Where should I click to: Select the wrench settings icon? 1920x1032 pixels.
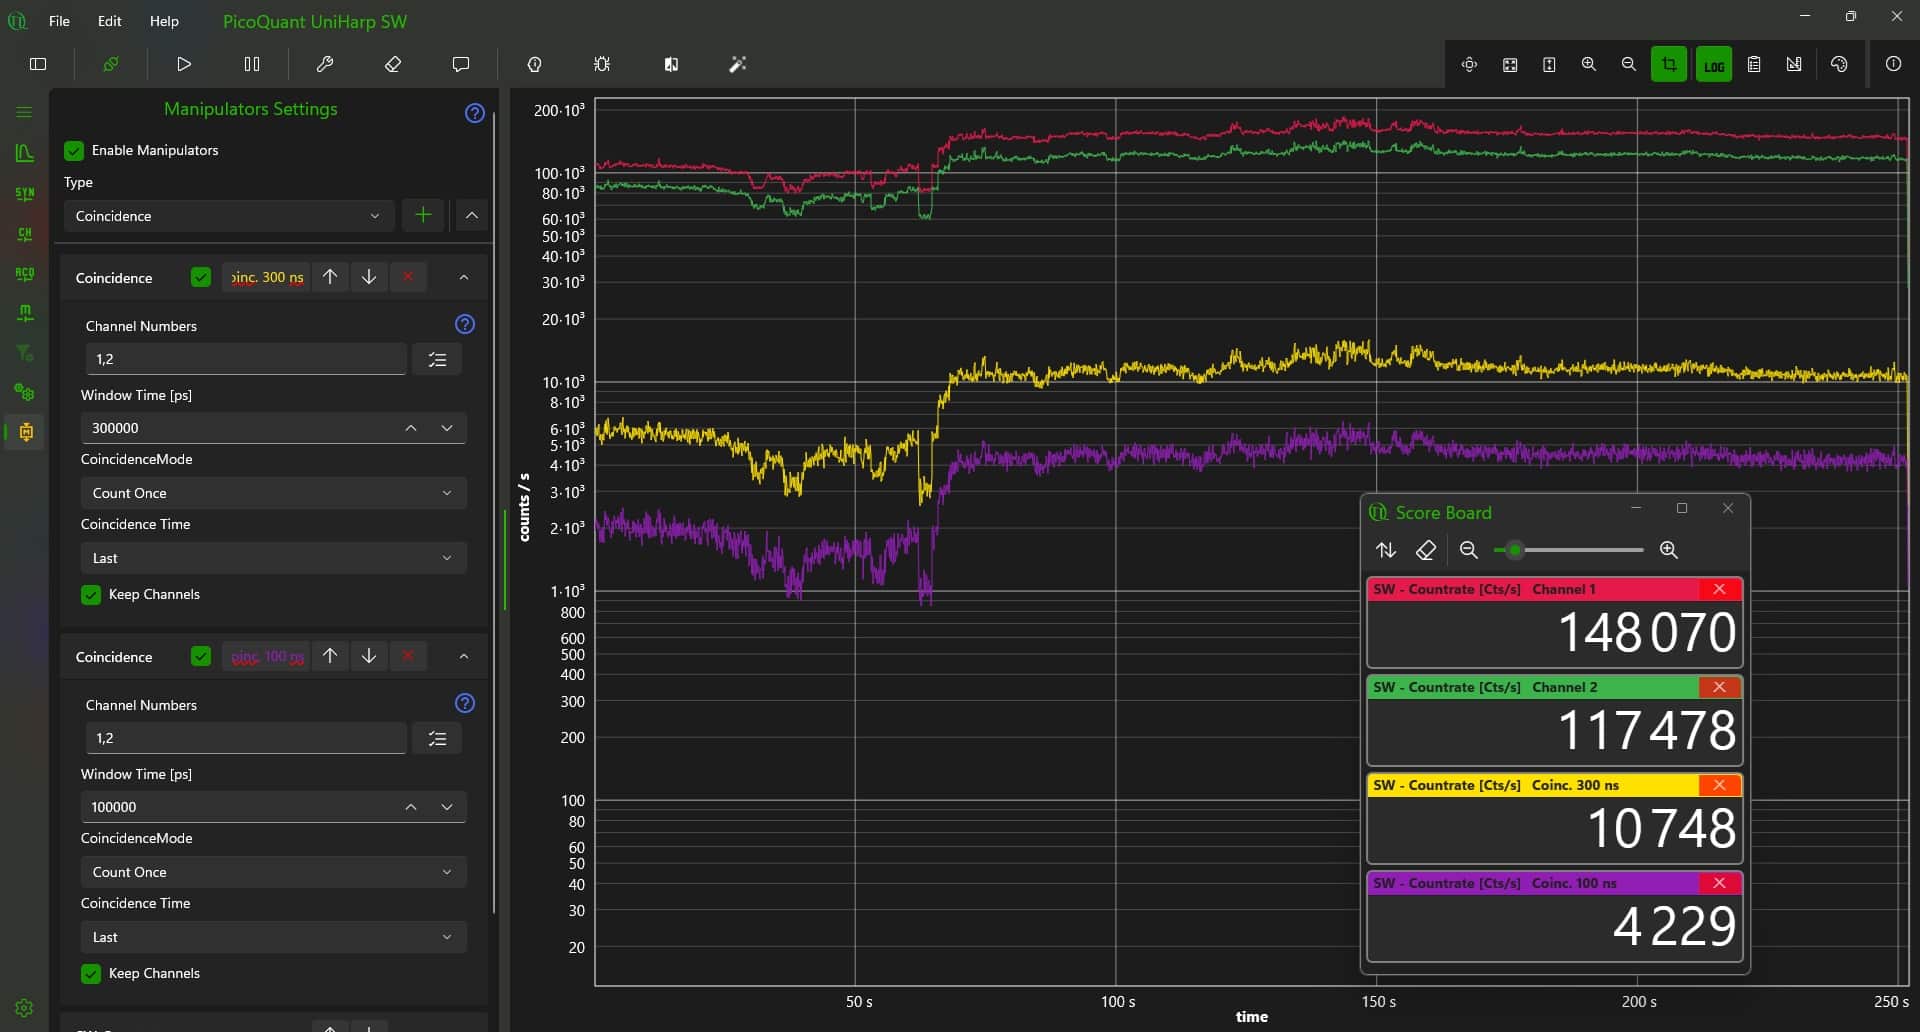(325, 63)
